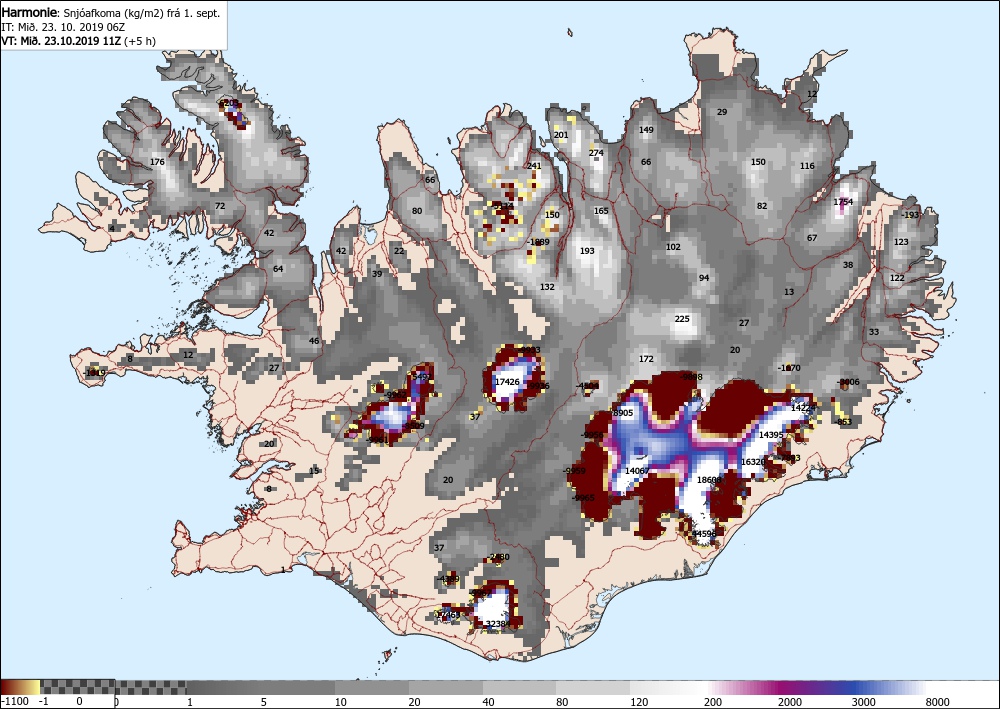Click the map value 22
The width and height of the screenshot is (1000, 709).
(399, 251)
